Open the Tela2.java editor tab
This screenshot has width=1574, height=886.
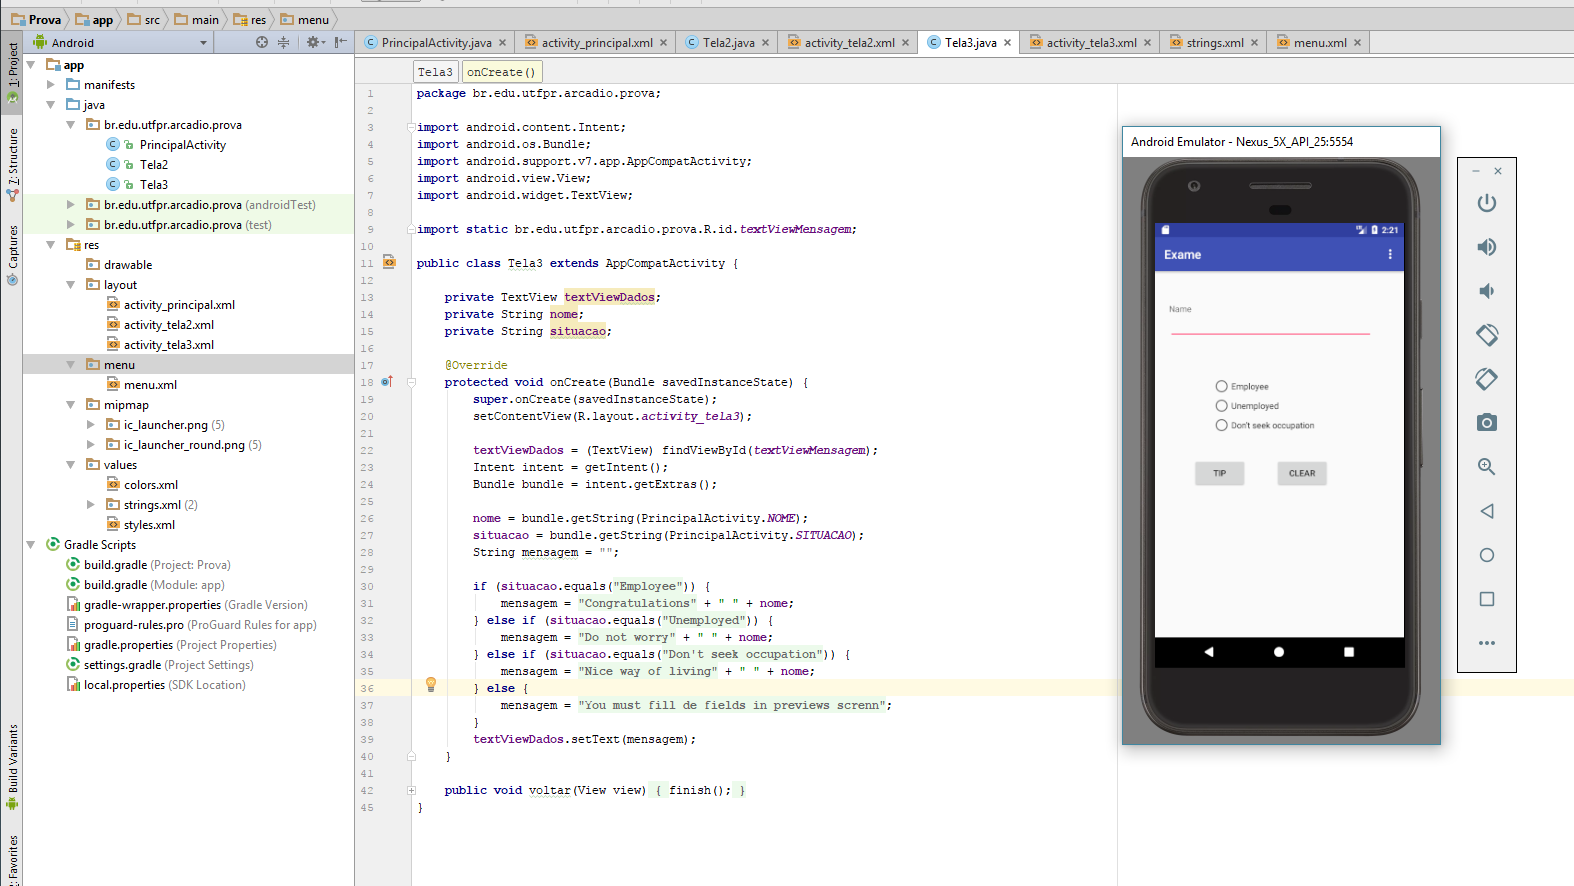tap(728, 43)
